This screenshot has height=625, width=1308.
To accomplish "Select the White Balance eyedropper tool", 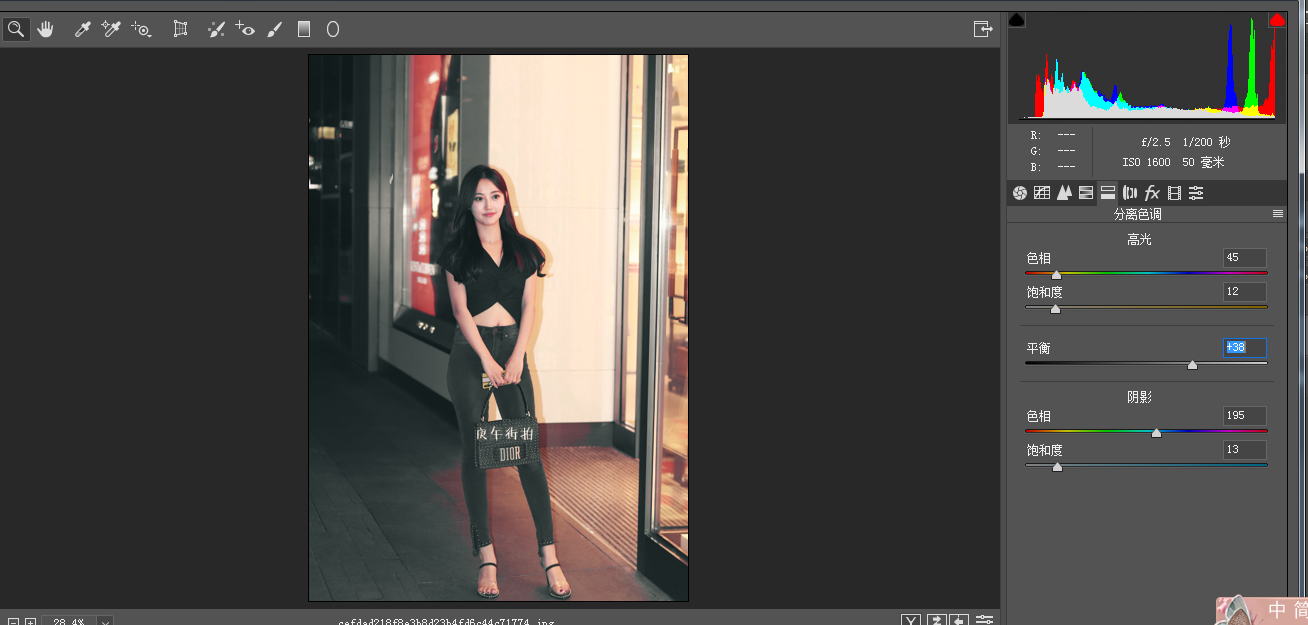I will tap(83, 29).
